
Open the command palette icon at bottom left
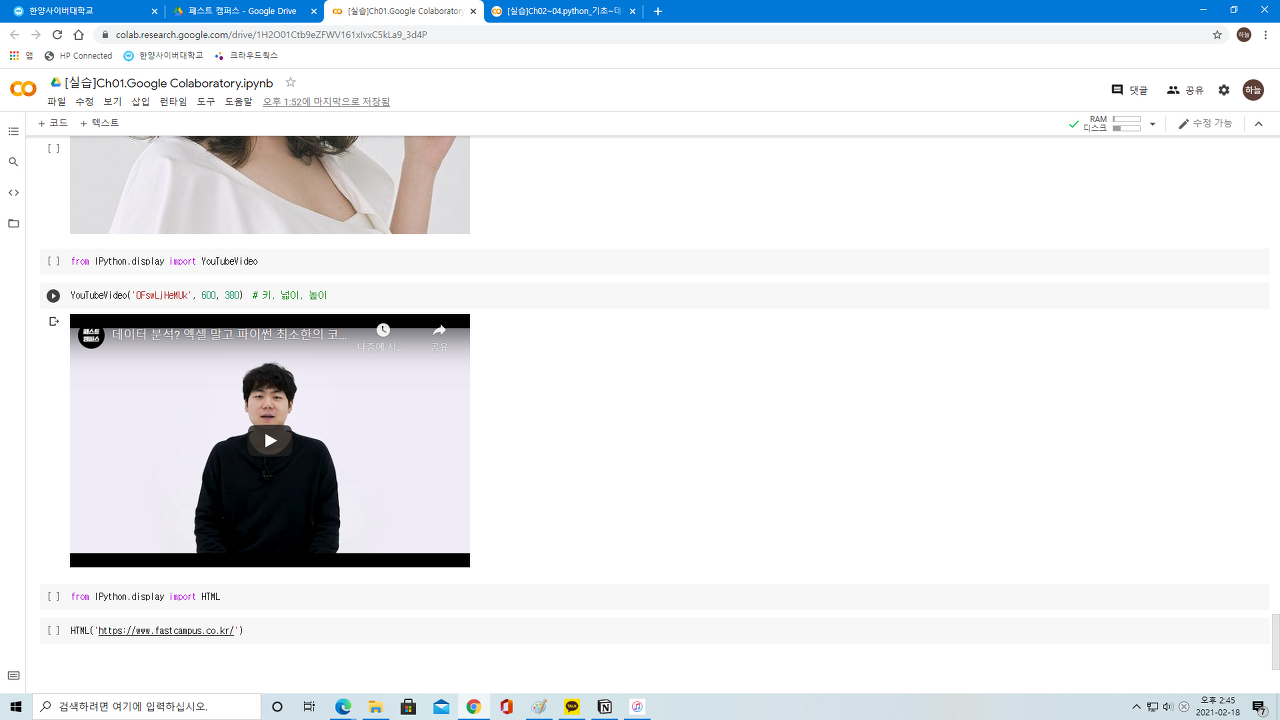coord(13,676)
